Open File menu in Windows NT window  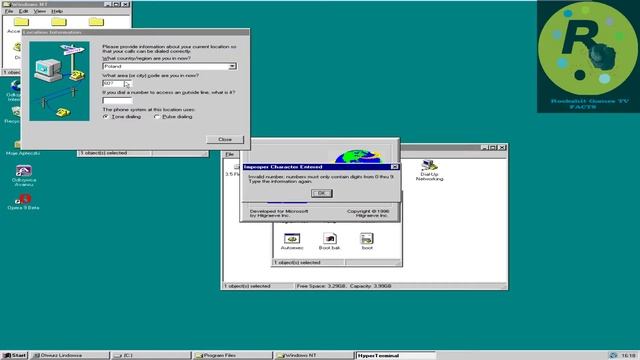coord(9,11)
